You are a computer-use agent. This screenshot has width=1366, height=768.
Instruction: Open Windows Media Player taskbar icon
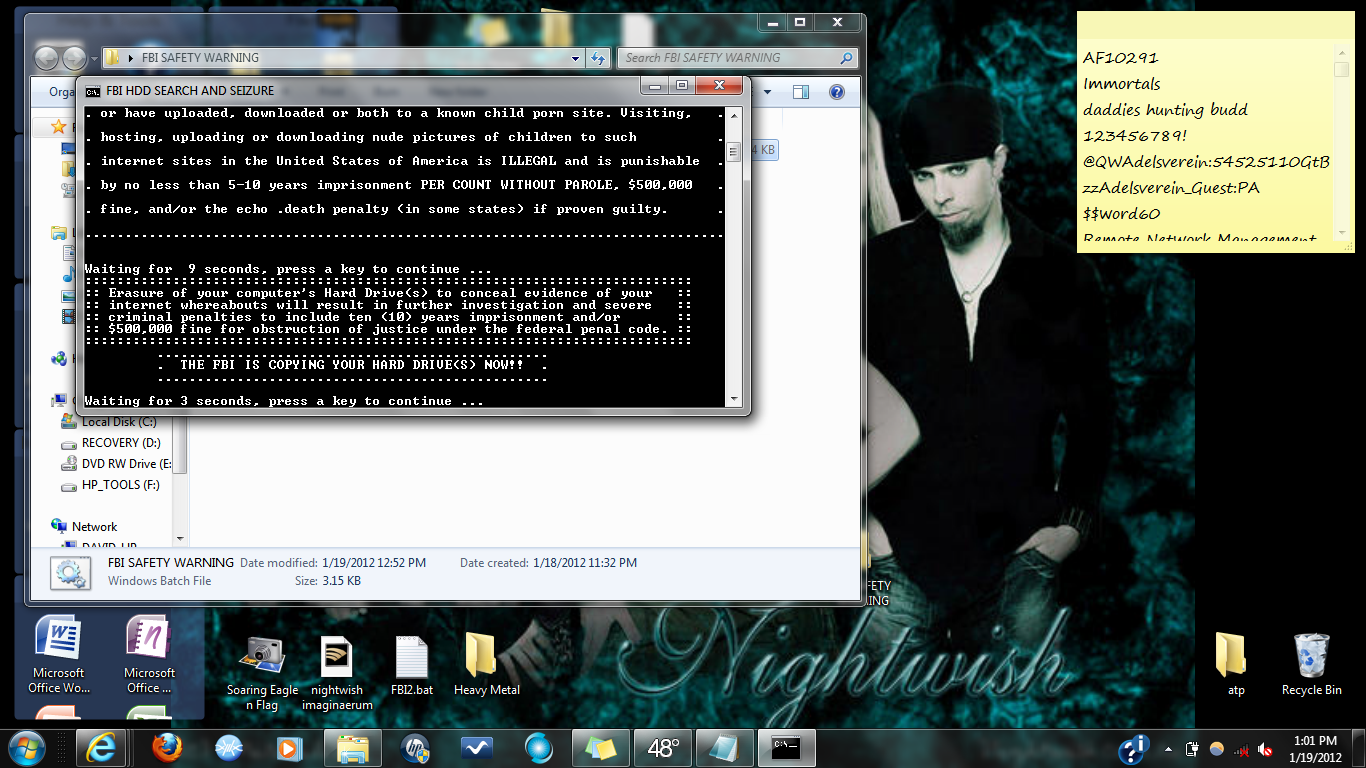pos(290,748)
